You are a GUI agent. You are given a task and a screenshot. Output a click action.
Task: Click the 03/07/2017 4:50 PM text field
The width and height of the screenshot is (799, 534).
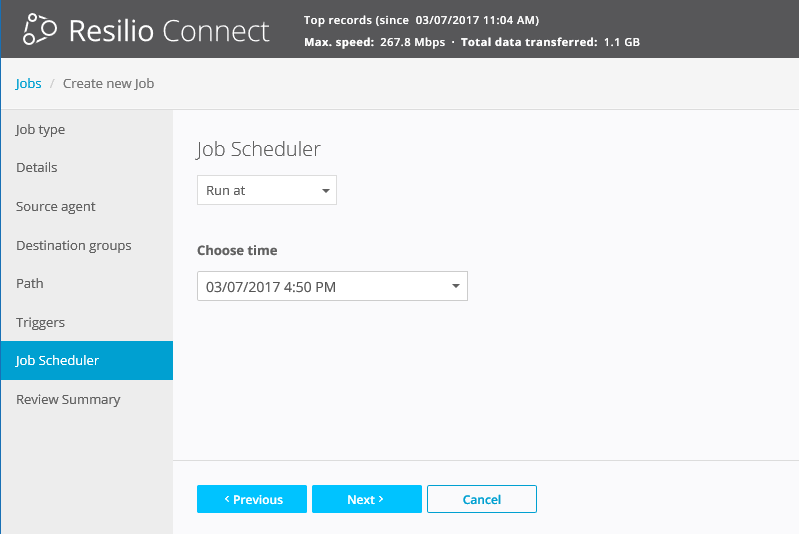[300, 287]
